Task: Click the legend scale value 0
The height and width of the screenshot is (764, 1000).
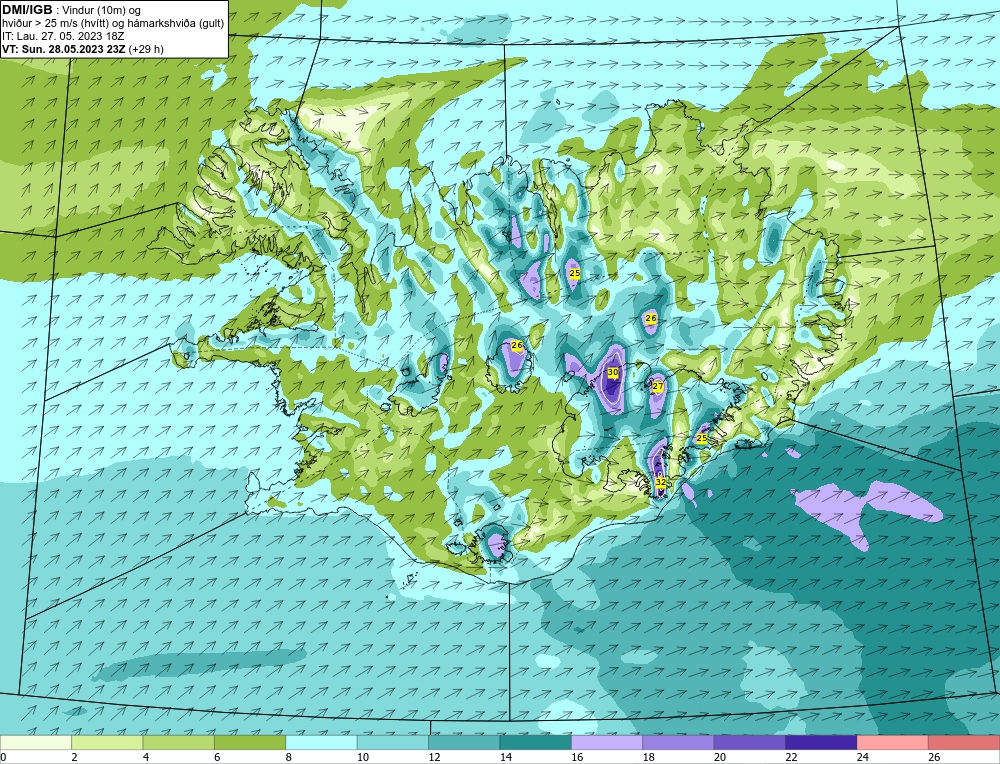Action: (3, 757)
